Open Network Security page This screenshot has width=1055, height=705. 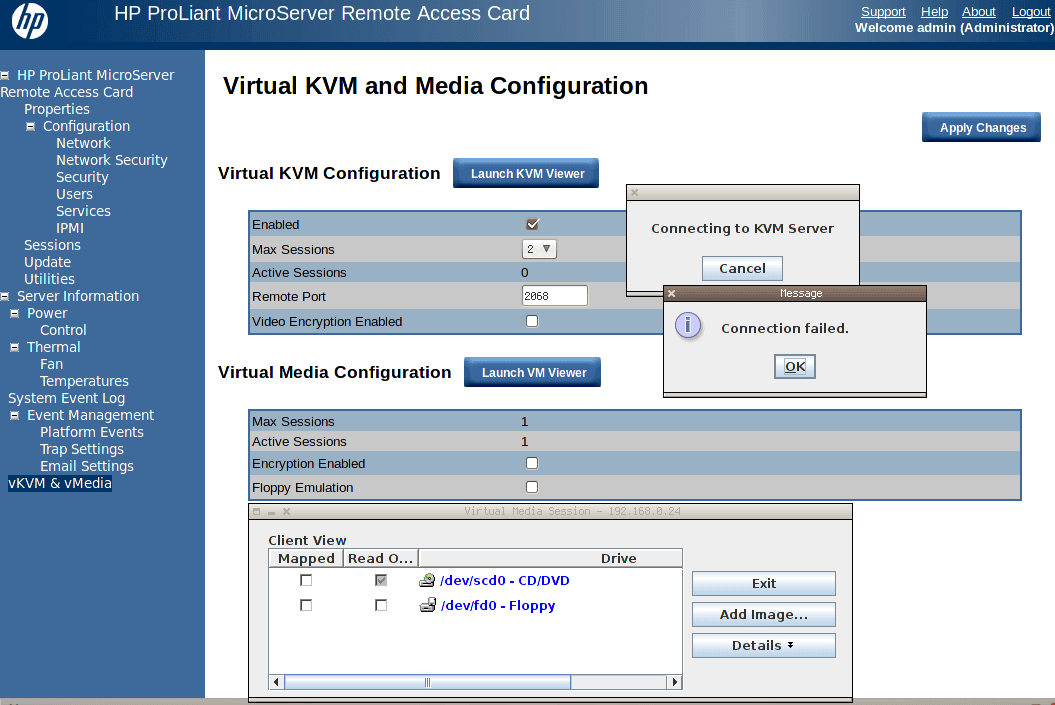(x=112, y=160)
